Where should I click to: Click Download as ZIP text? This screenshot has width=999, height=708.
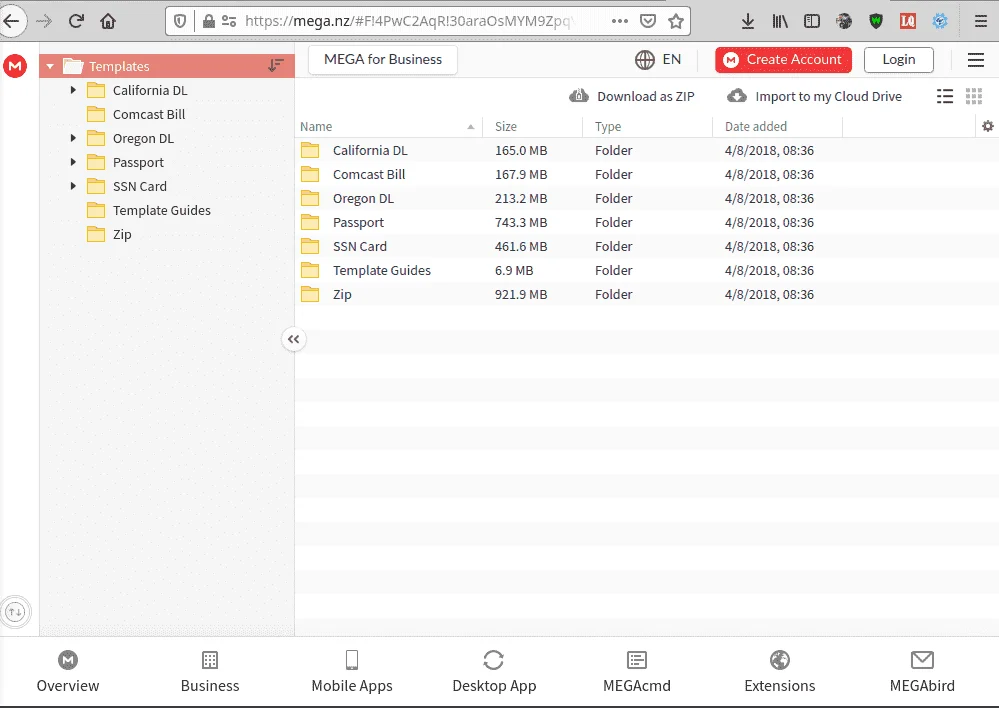click(646, 96)
